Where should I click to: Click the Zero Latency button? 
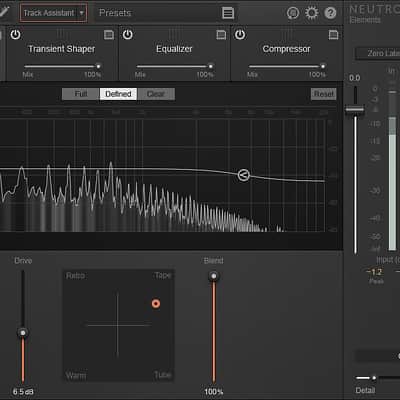coord(378,53)
